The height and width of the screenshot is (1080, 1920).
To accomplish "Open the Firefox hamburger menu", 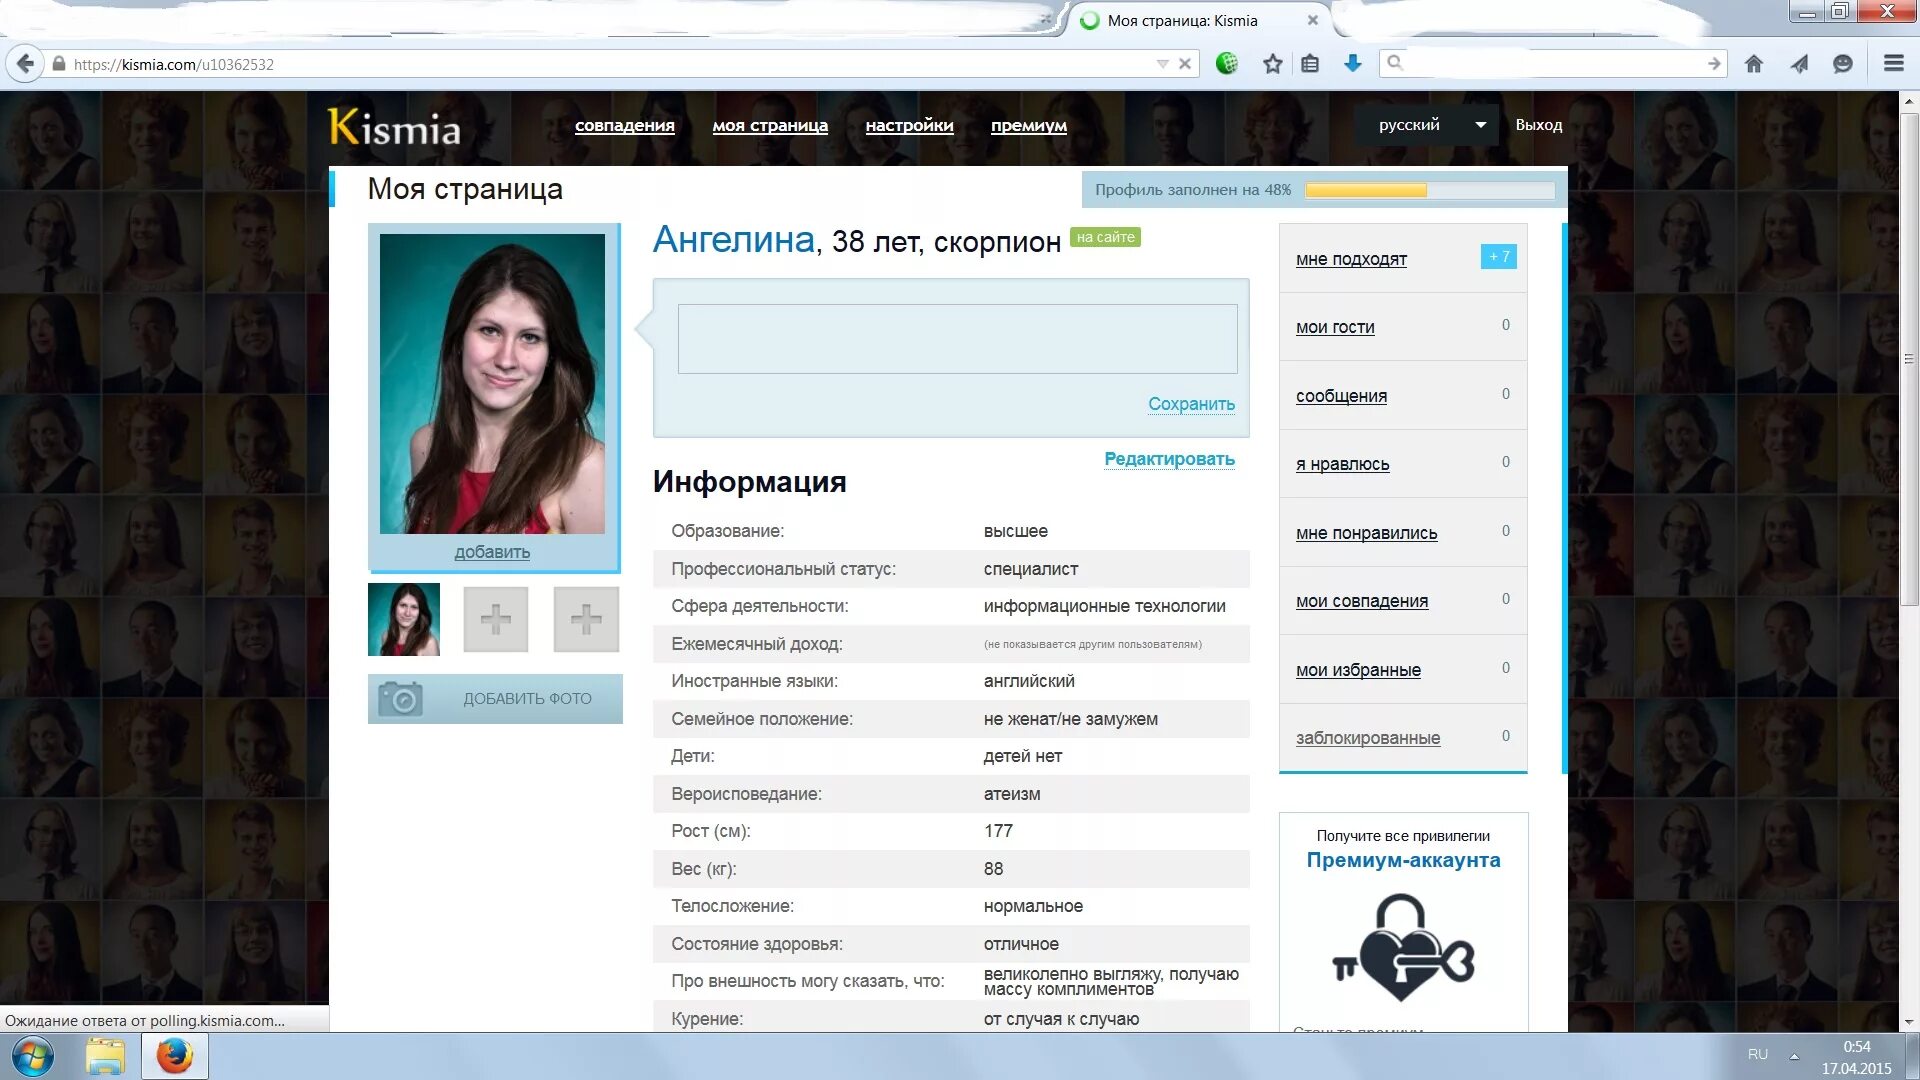I will click(1893, 63).
